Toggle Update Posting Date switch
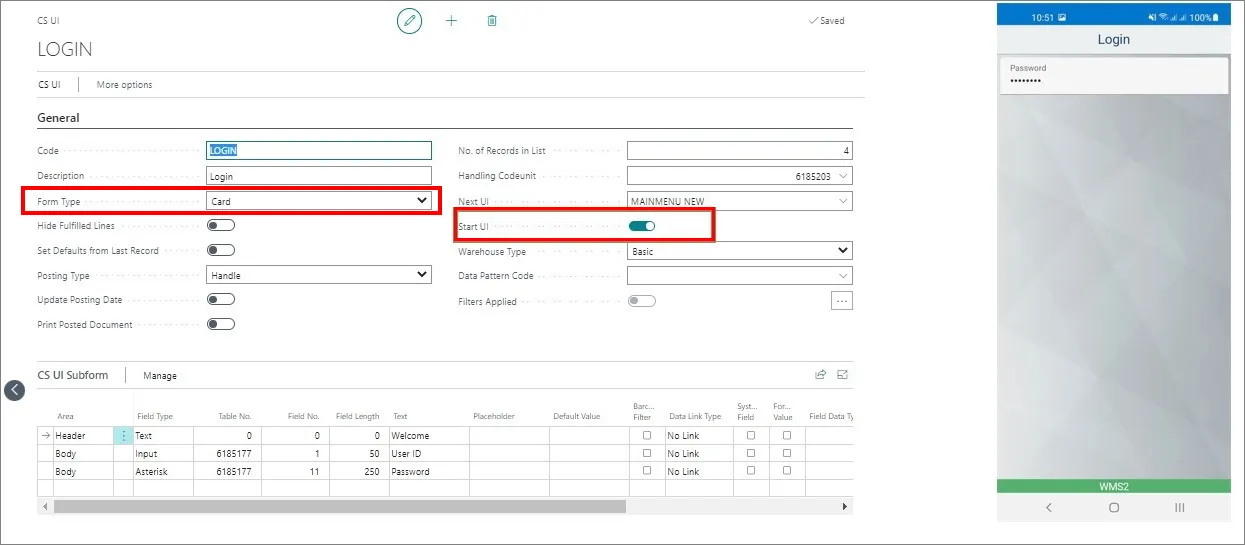Screen dimensions: 1245x545 coord(220,299)
